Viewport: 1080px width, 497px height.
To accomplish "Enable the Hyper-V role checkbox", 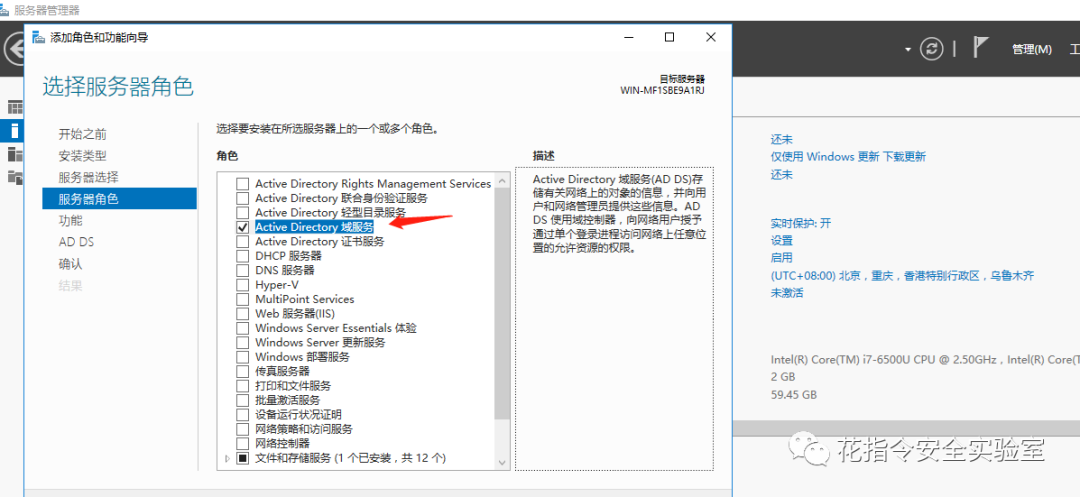I will pyautogui.click(x=242, y=285).
